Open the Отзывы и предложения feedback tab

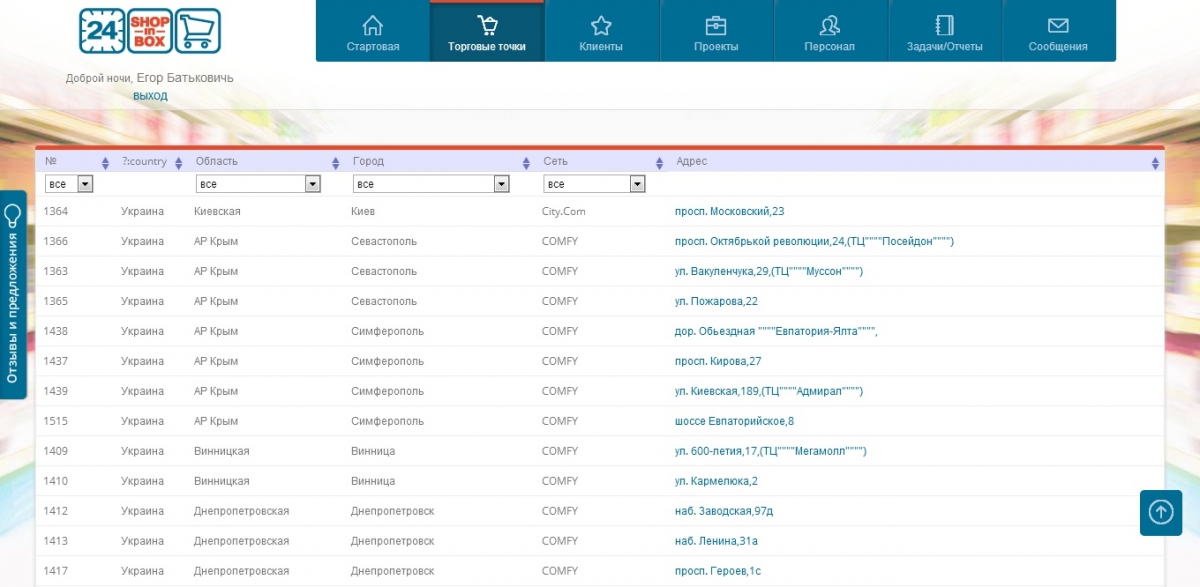[13, 295]
